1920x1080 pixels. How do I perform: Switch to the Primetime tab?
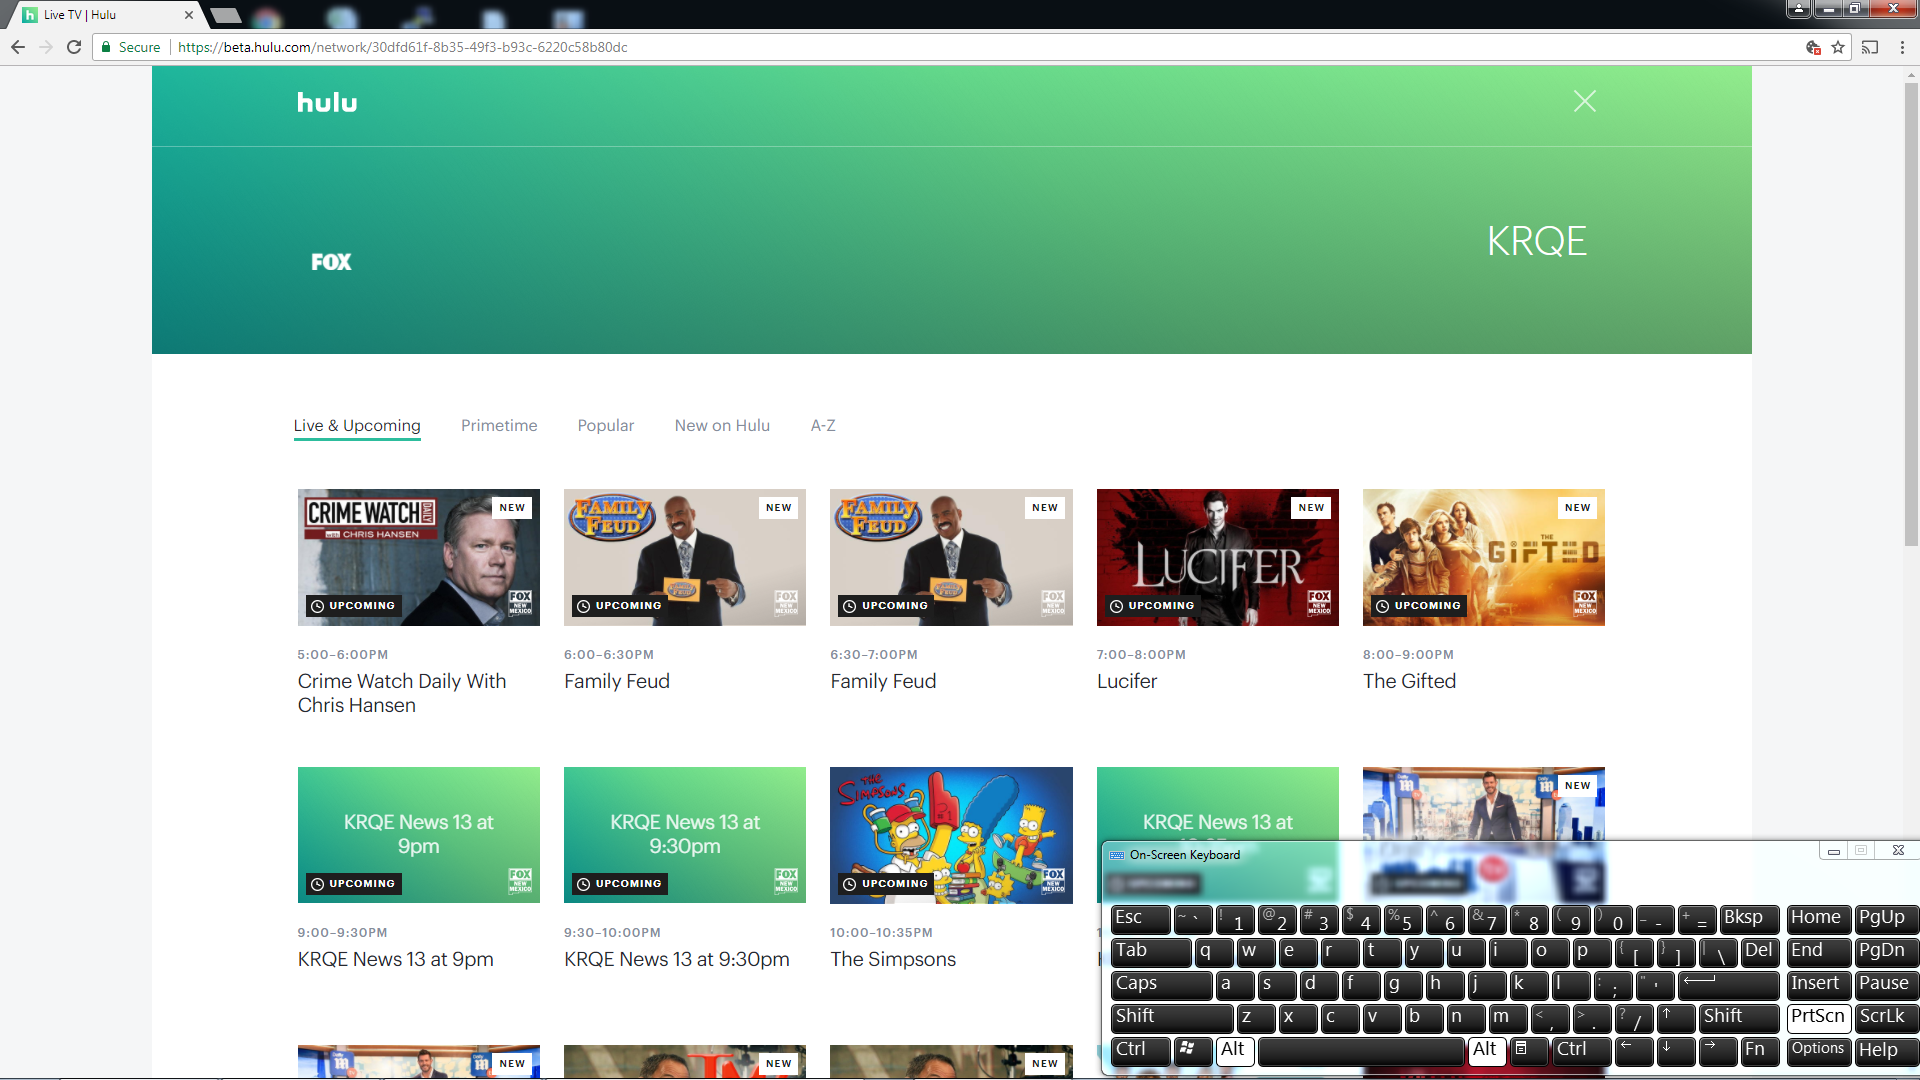(499, 426)
